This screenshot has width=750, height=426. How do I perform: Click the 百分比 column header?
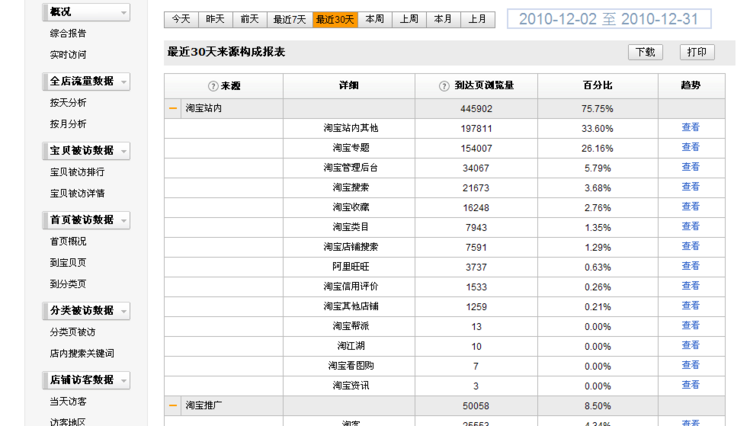pyautogui.click(x=598, y=86)
